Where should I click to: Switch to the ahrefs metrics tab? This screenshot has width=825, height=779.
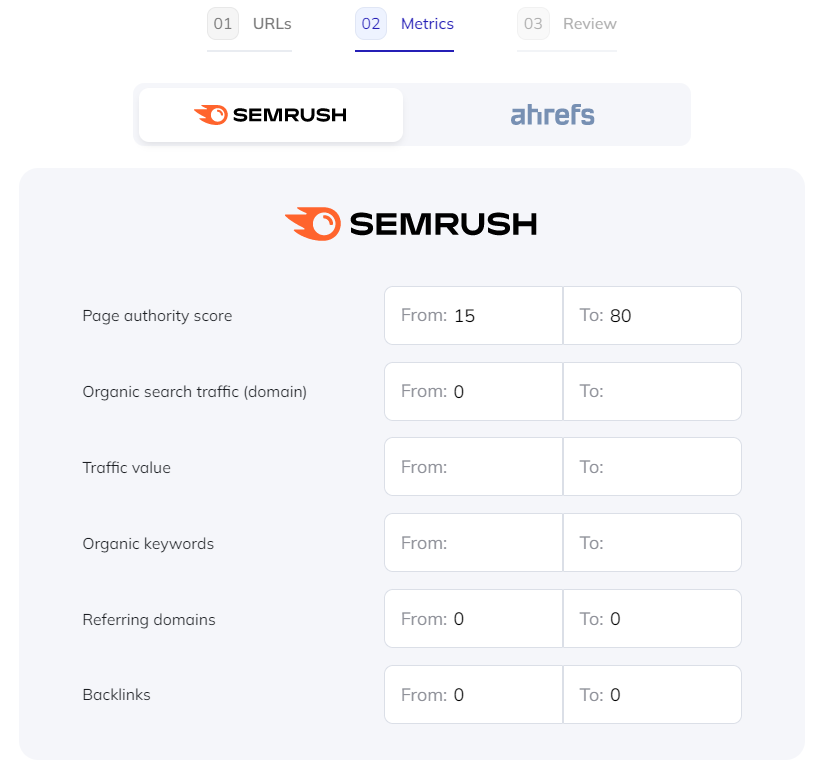tap(552, 115)
